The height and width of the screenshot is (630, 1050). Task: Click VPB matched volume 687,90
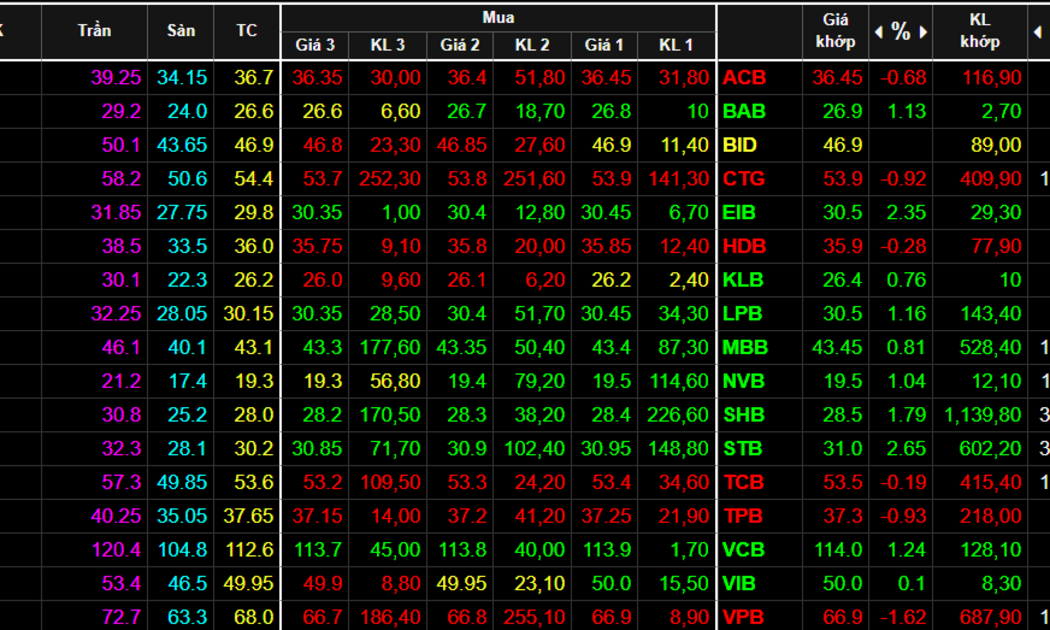point(990,617)
